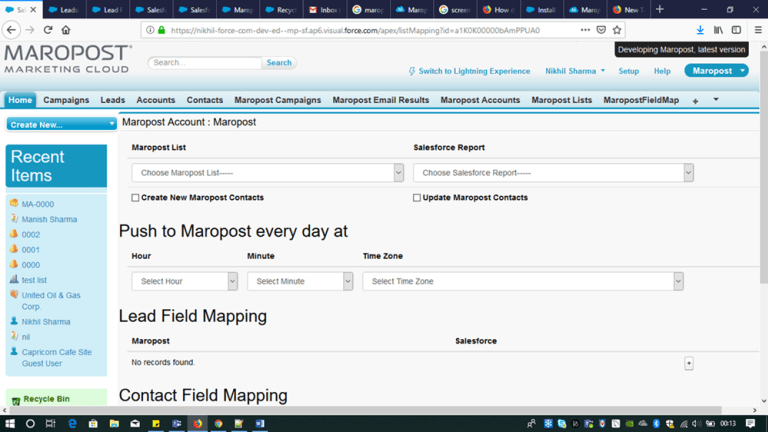Bookmark this page with the star icon
Image resolution: width=768 pixels, height=432 pixels.
tap(617, 30)
